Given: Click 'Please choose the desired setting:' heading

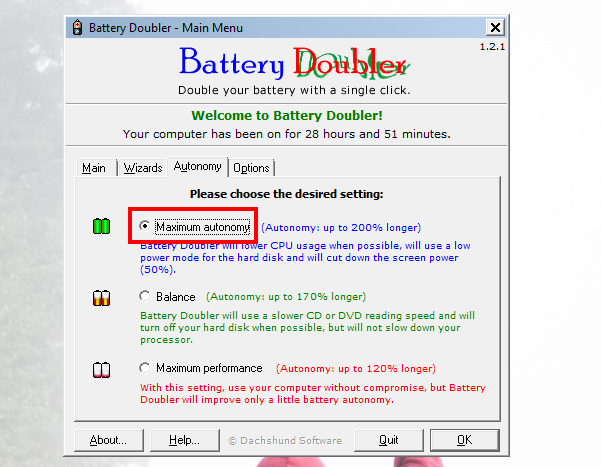Looking at the screenshot, I should coord(287,194).
